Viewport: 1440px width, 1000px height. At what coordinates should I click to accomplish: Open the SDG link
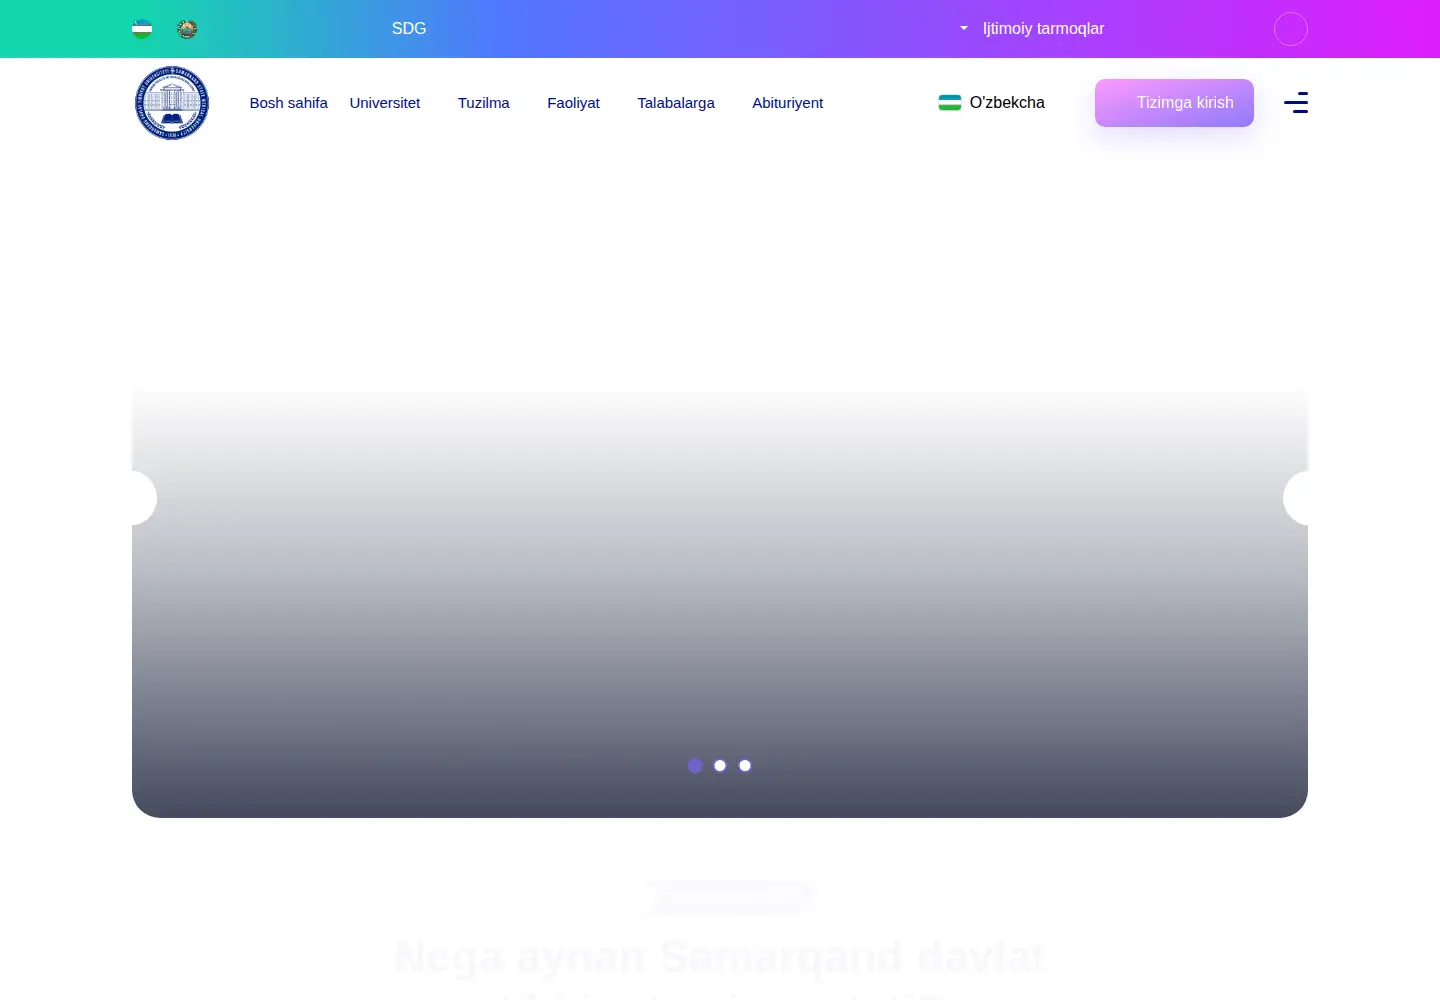pos(409,29)
